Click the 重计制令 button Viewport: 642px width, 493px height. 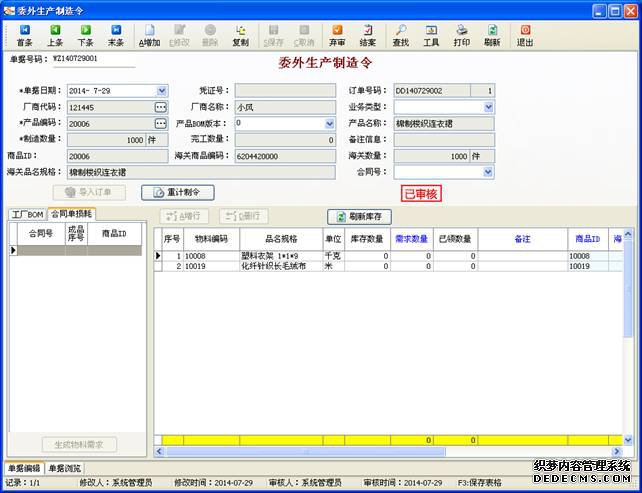(x=178, y=192)
